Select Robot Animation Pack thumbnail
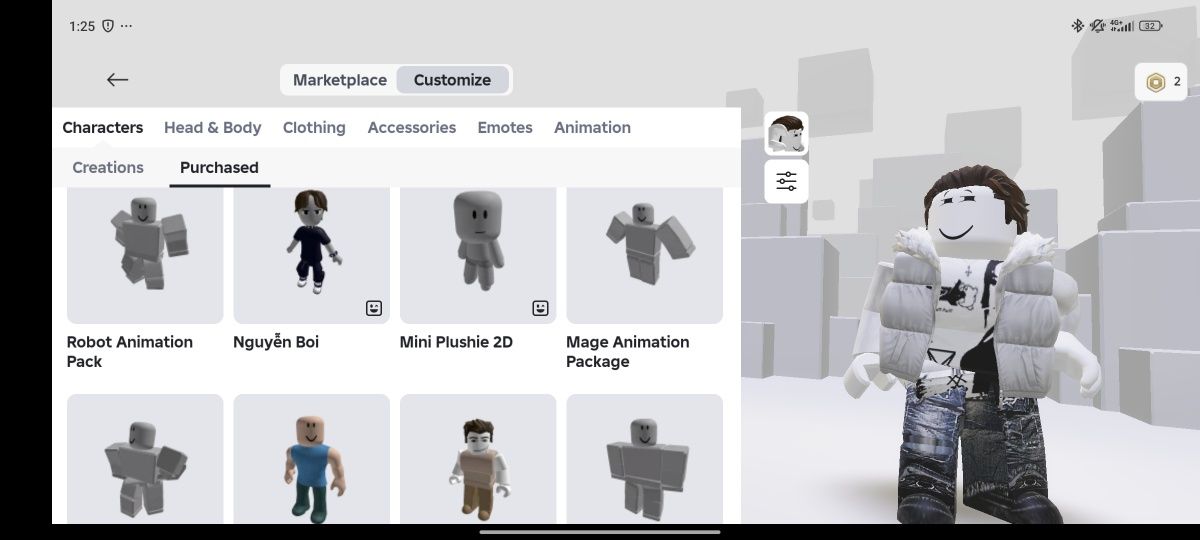This screenshot has height=540, width=1200. click(x=145, y=255)
